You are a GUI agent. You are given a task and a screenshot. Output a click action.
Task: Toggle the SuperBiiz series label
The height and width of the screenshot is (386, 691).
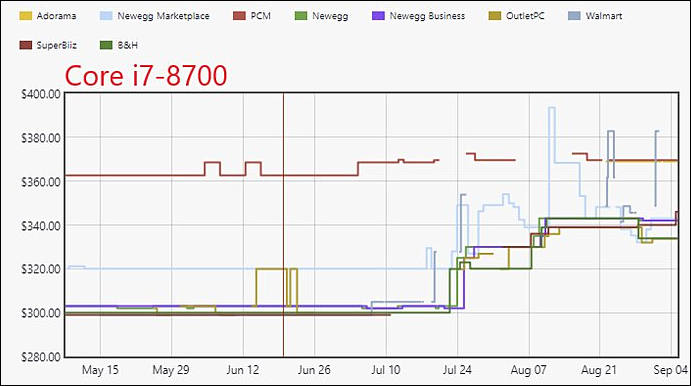[56, 45]
